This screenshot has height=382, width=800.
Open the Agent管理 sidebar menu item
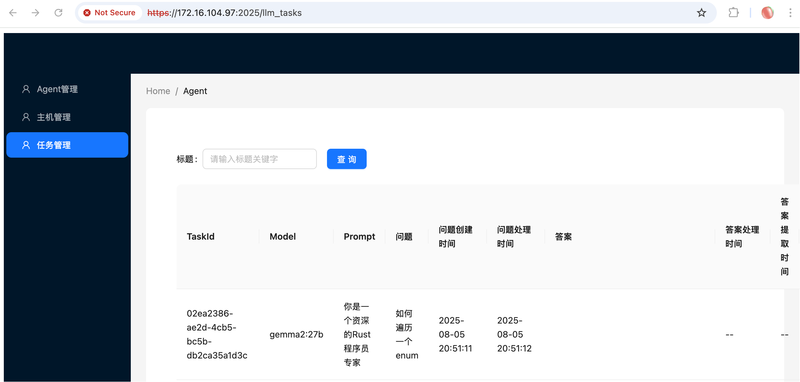(67, 89)
